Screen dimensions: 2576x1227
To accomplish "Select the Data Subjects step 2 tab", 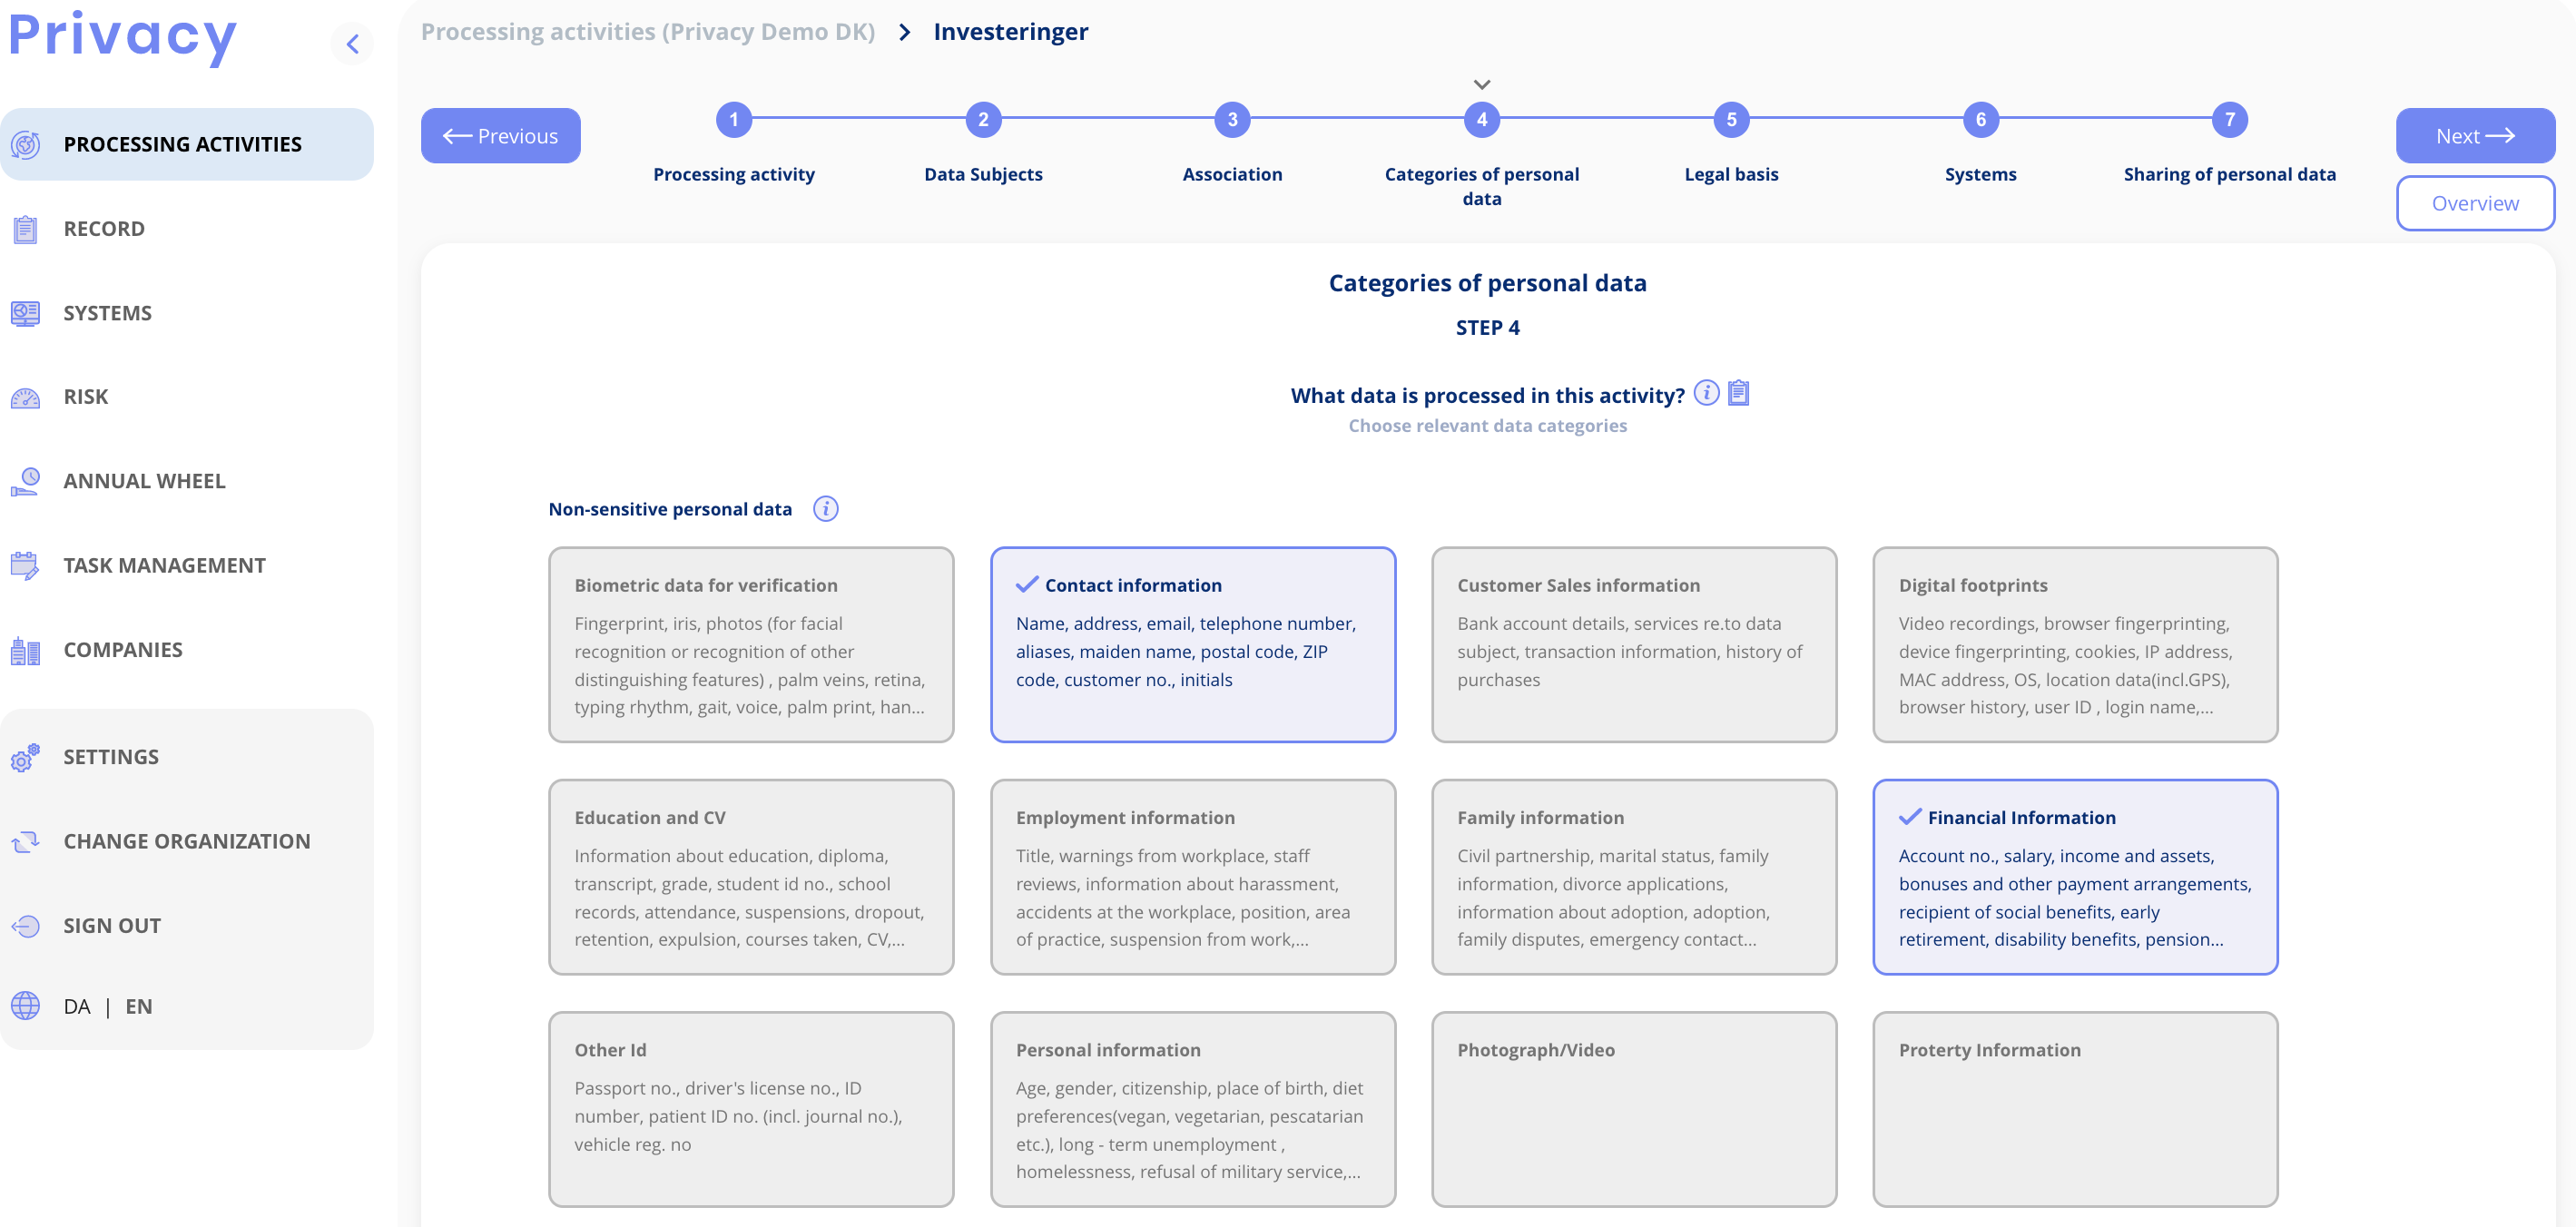I will [x=982, y=118].
